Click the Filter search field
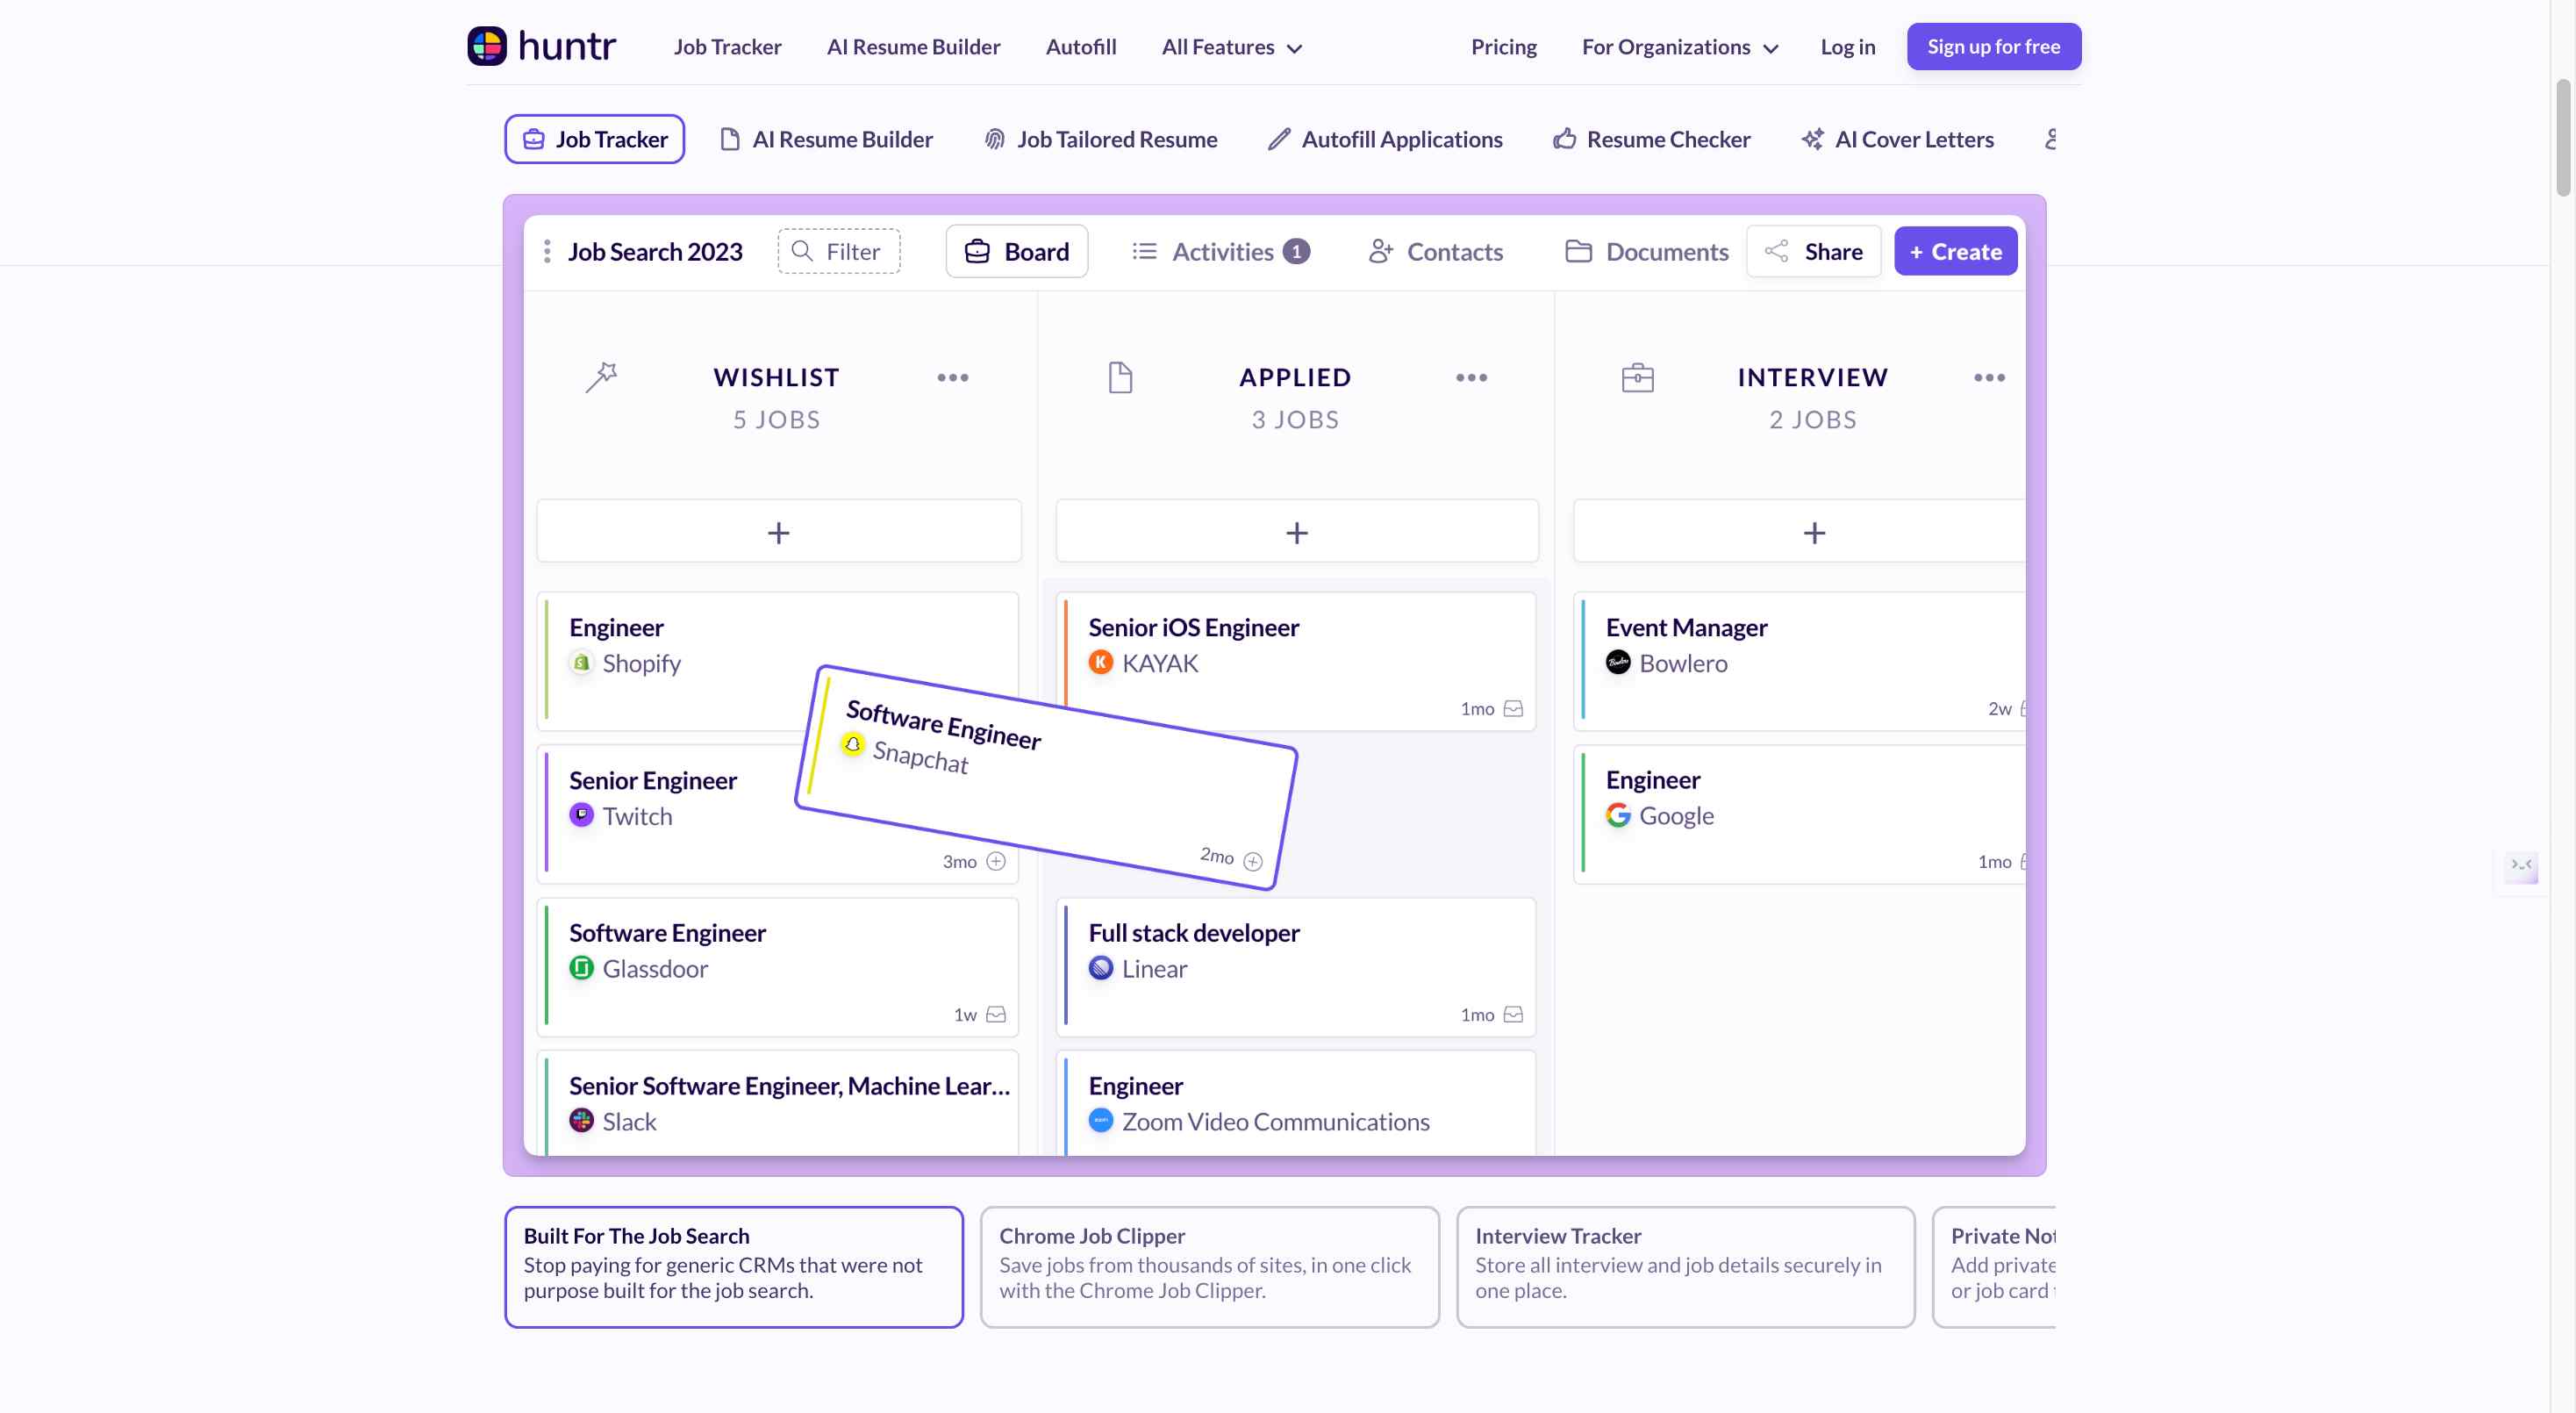Viewport: 2576px width, 1413px height. click(838, 251)
